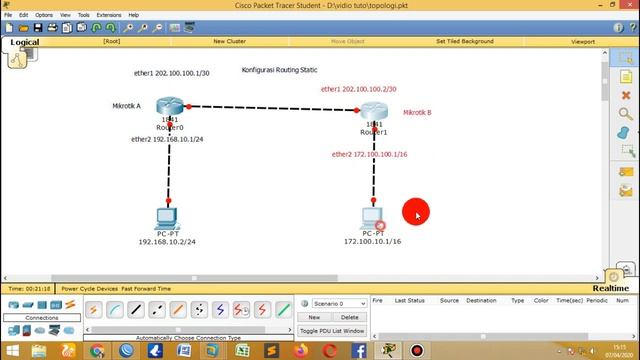This screenshot has width=640, height=360.
Task: Zoom out of the workspace
Action: point(158,28)
